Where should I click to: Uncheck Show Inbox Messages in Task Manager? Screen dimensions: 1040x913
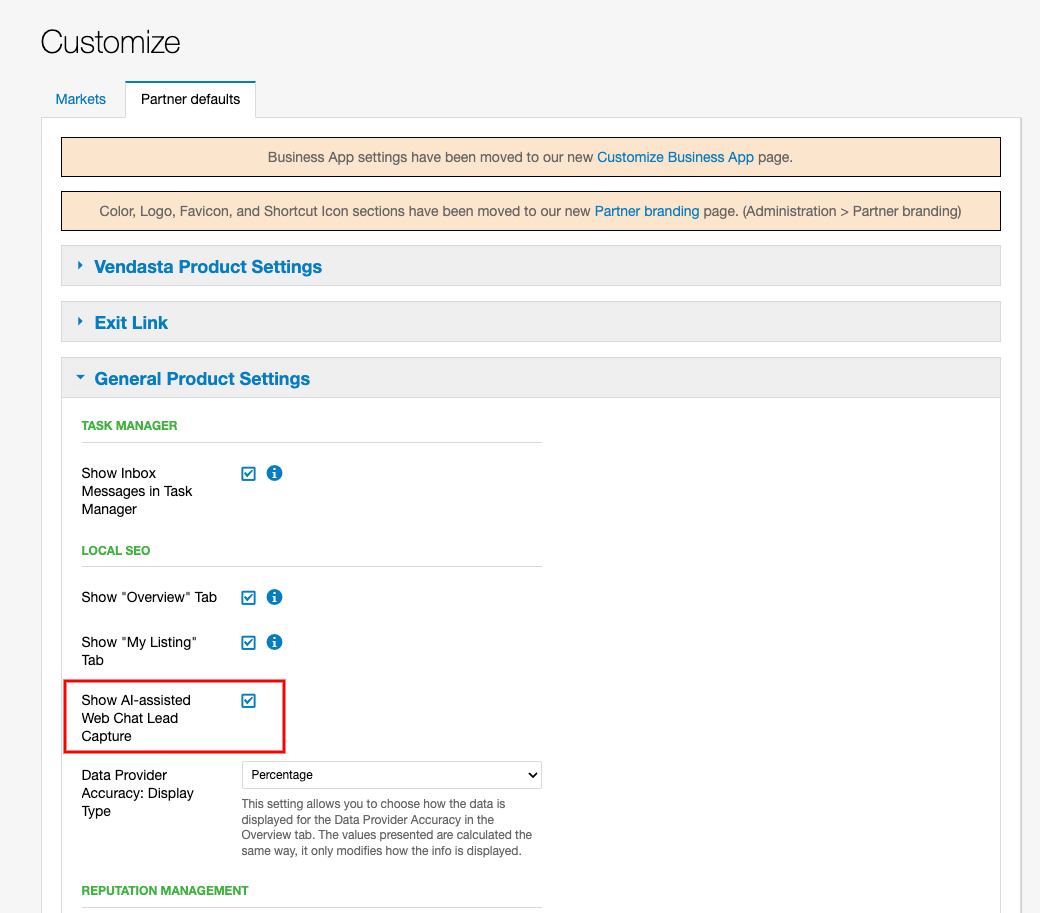tap(248, 473)
